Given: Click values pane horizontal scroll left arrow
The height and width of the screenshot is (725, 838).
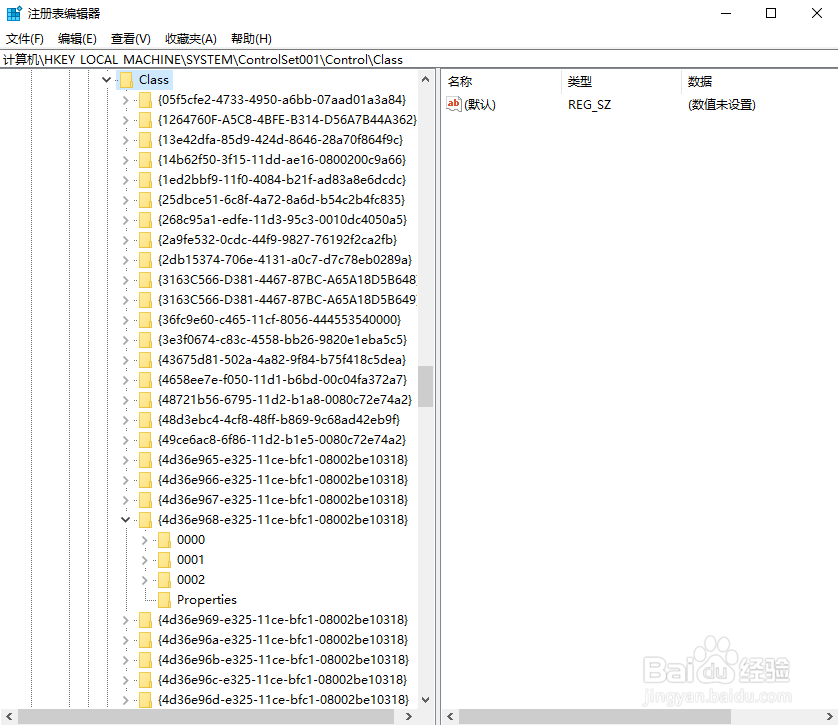Looking at the screenshot, I should tap(450, 716).
